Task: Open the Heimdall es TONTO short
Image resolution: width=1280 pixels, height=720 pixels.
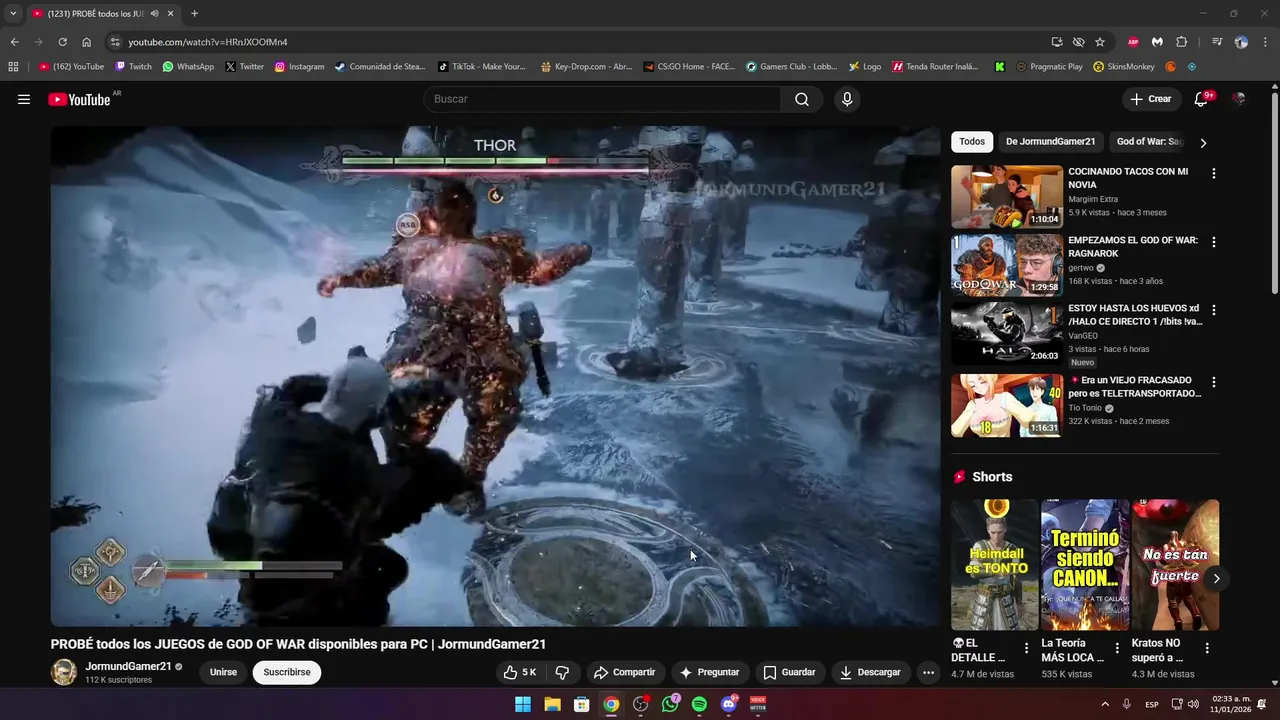Action: (994, 565)
